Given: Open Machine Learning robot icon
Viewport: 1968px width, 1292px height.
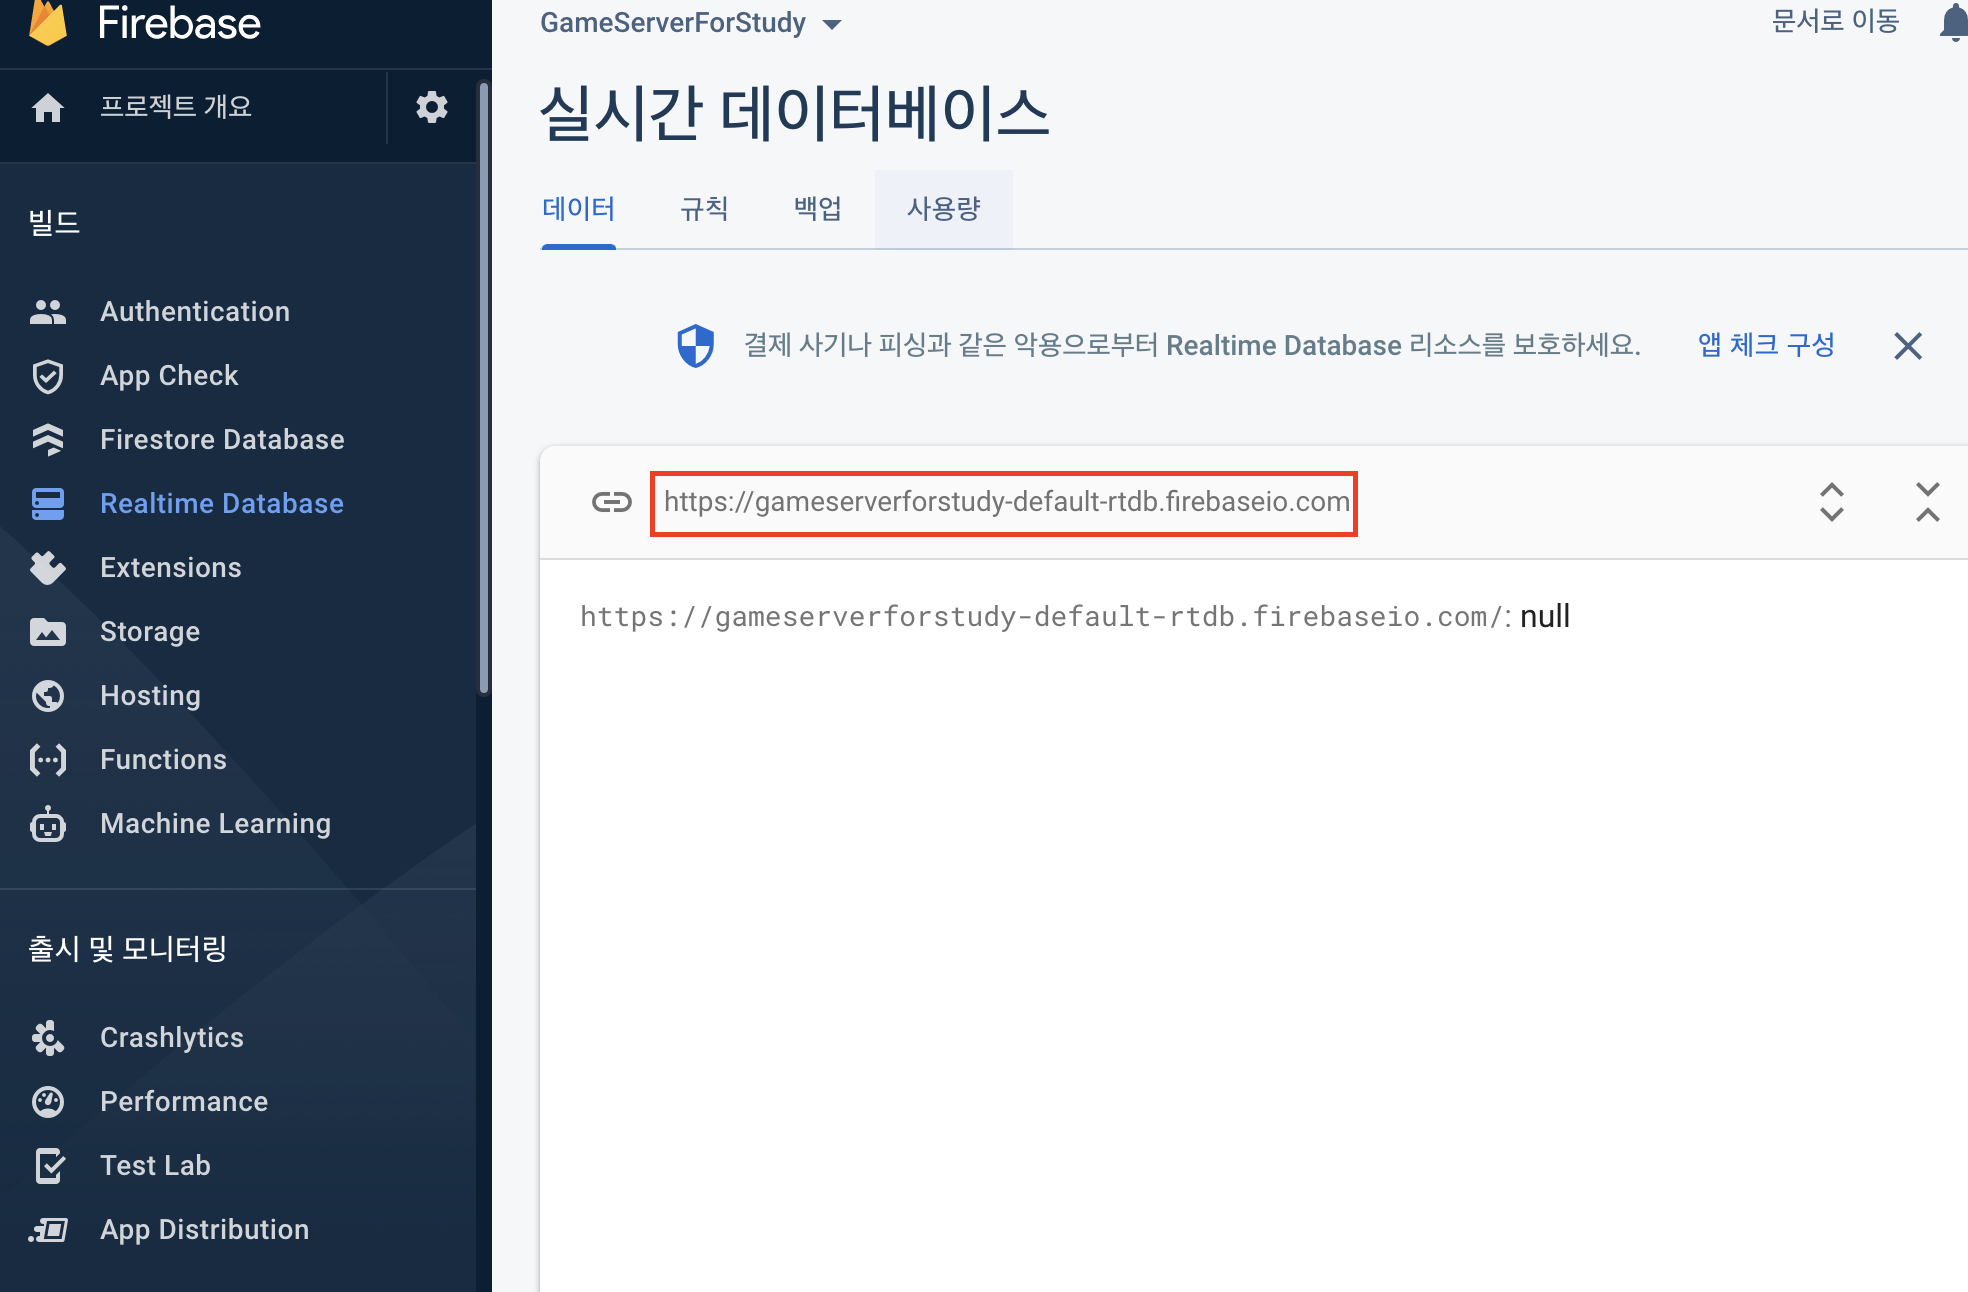Looking at the screenshot, I should pos(48,824).
